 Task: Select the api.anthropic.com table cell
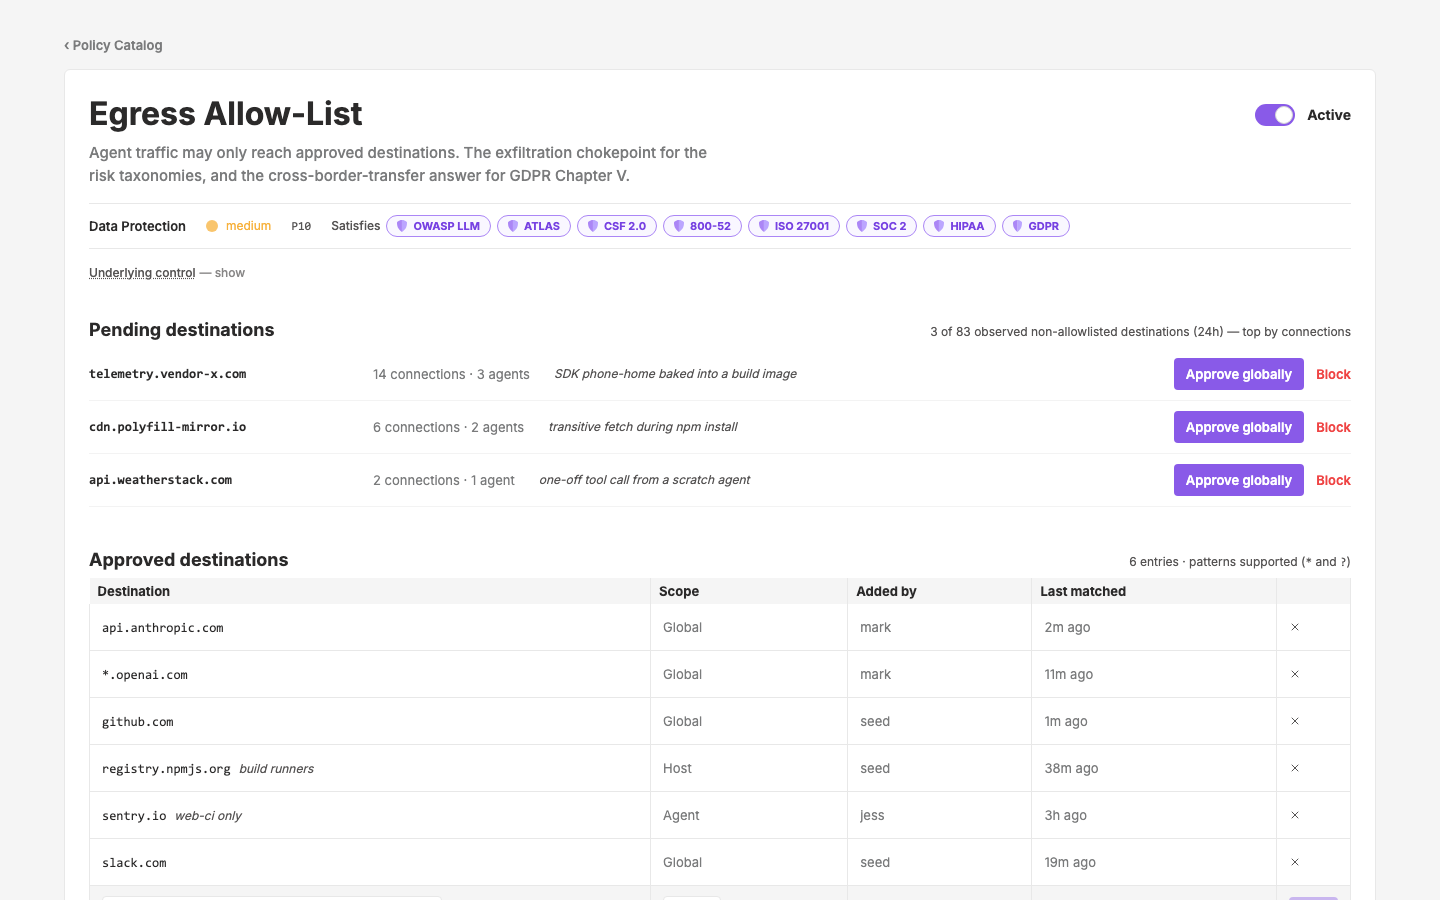tap(370, 627)
